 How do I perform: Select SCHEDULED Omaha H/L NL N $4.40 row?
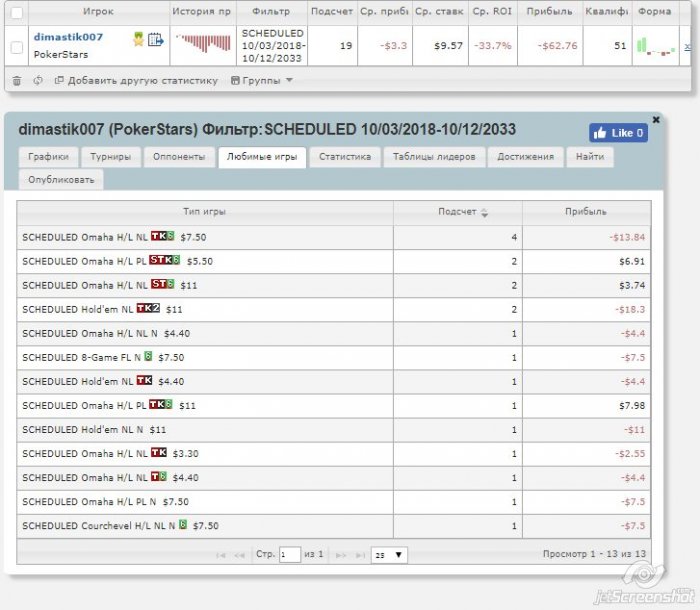pos(333,334)
